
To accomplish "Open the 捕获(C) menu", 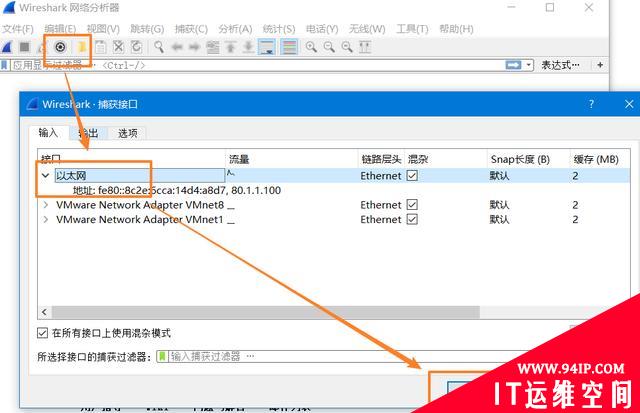I will [x=191, y=29].
